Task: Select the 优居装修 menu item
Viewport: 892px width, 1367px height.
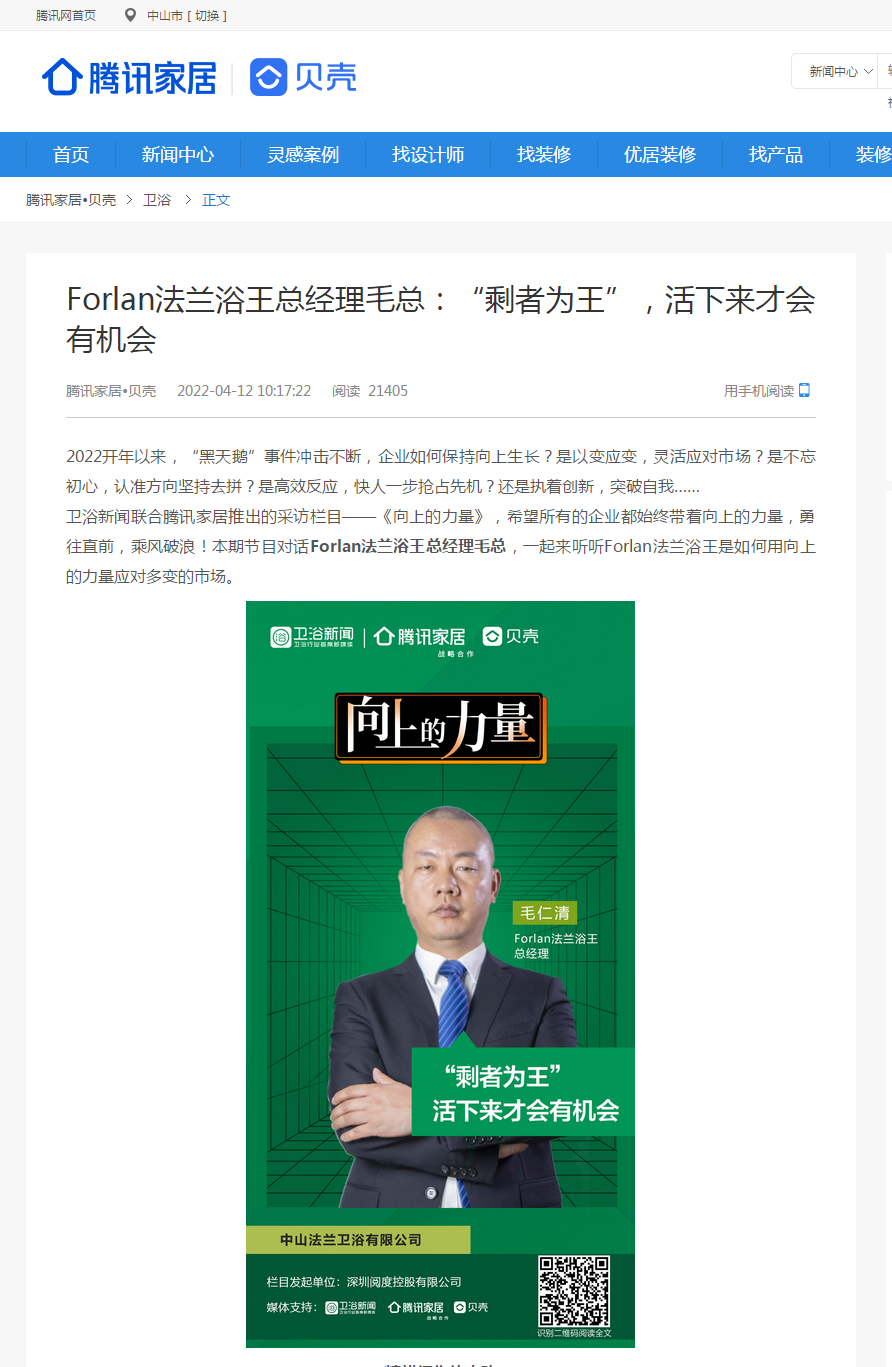Action: pyautogui.click(x=660, y=154)
